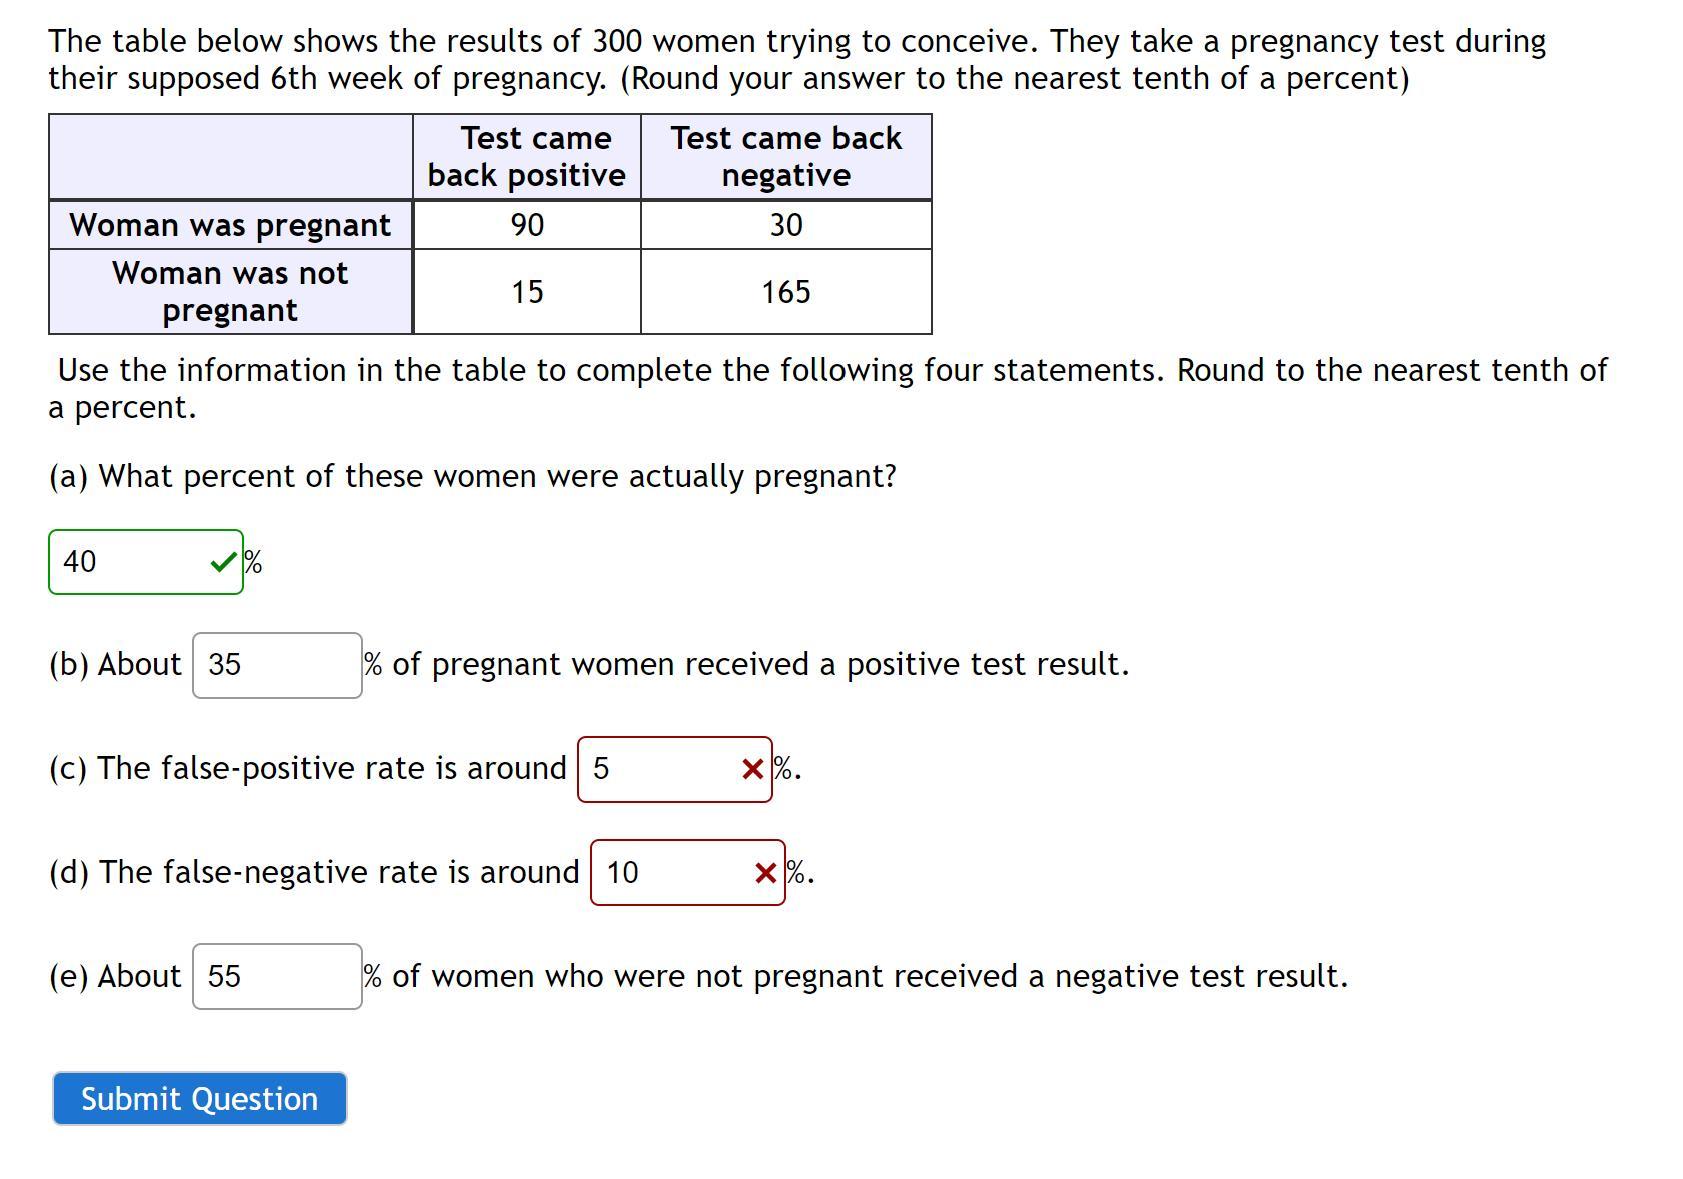The image size is (1683, 1179).
Task: Click the question text for part (a)
Action: (472, 476)
